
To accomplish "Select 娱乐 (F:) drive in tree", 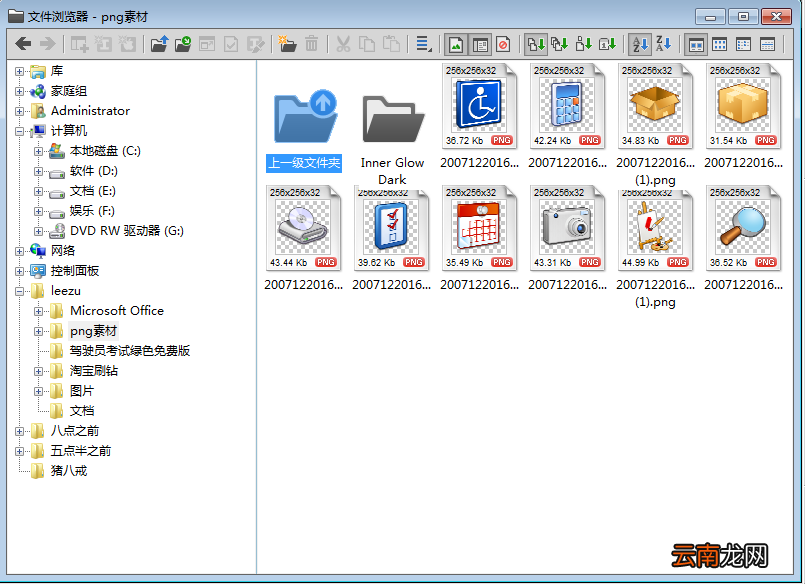I will click(x=92, y=211).
